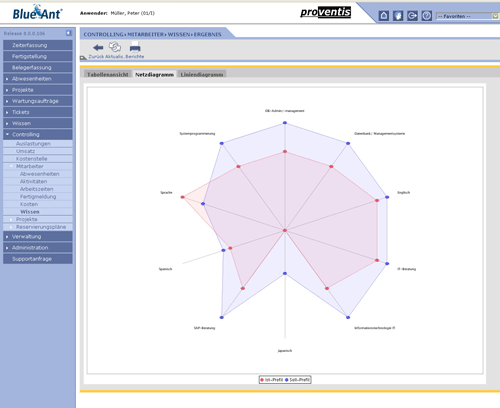Select Umsatz under Controlling
Screen dimensions: 500x408
(38, 151)
